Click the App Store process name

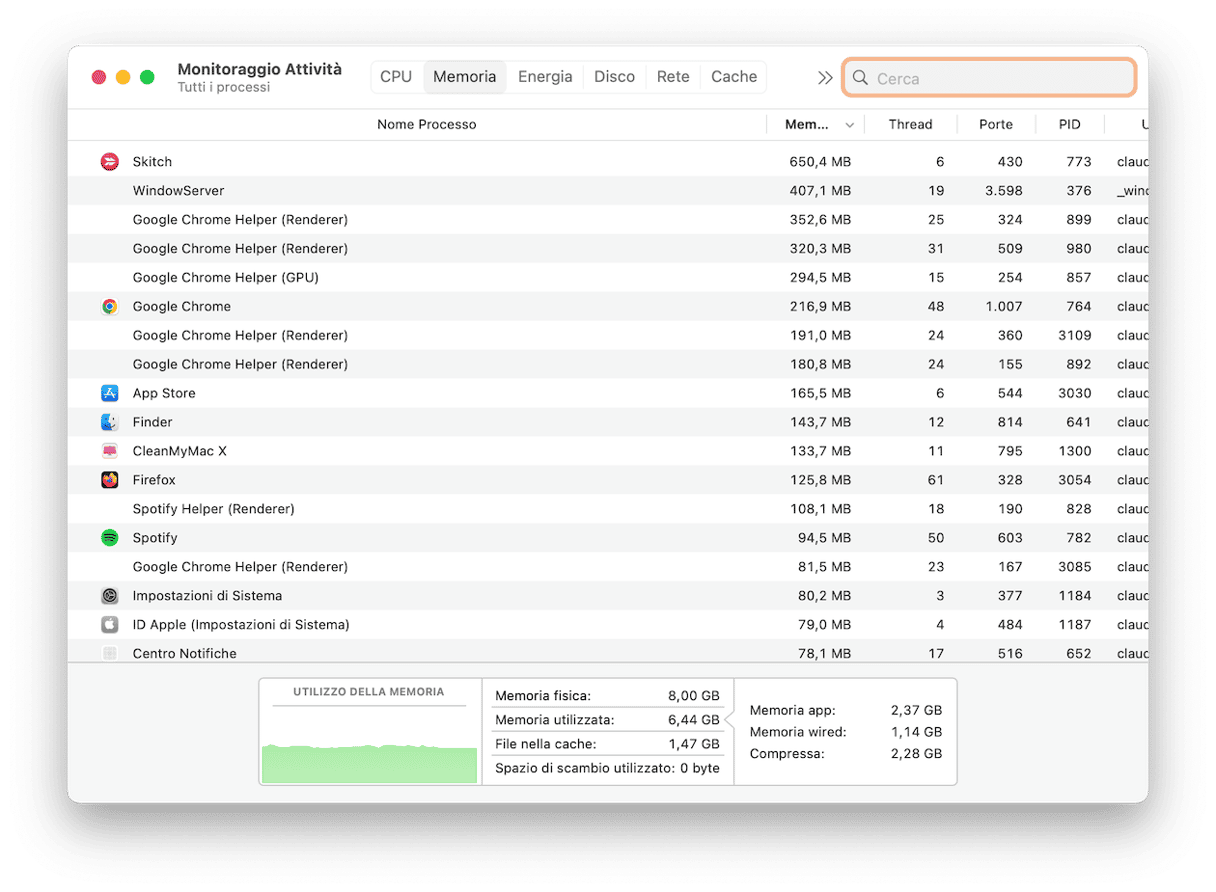point(164,394)
